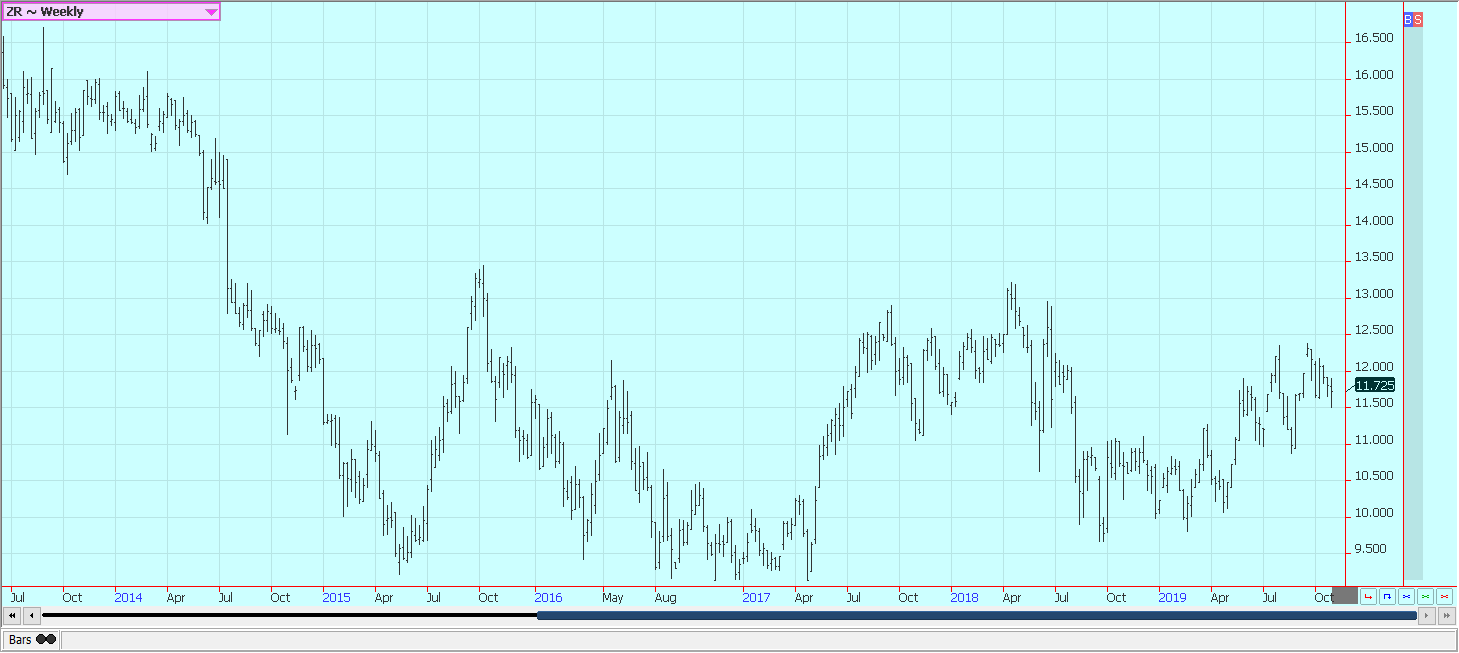Click the 2014 year label on time axis
This screenshot has height=653, width=1459.
[128, 597]
